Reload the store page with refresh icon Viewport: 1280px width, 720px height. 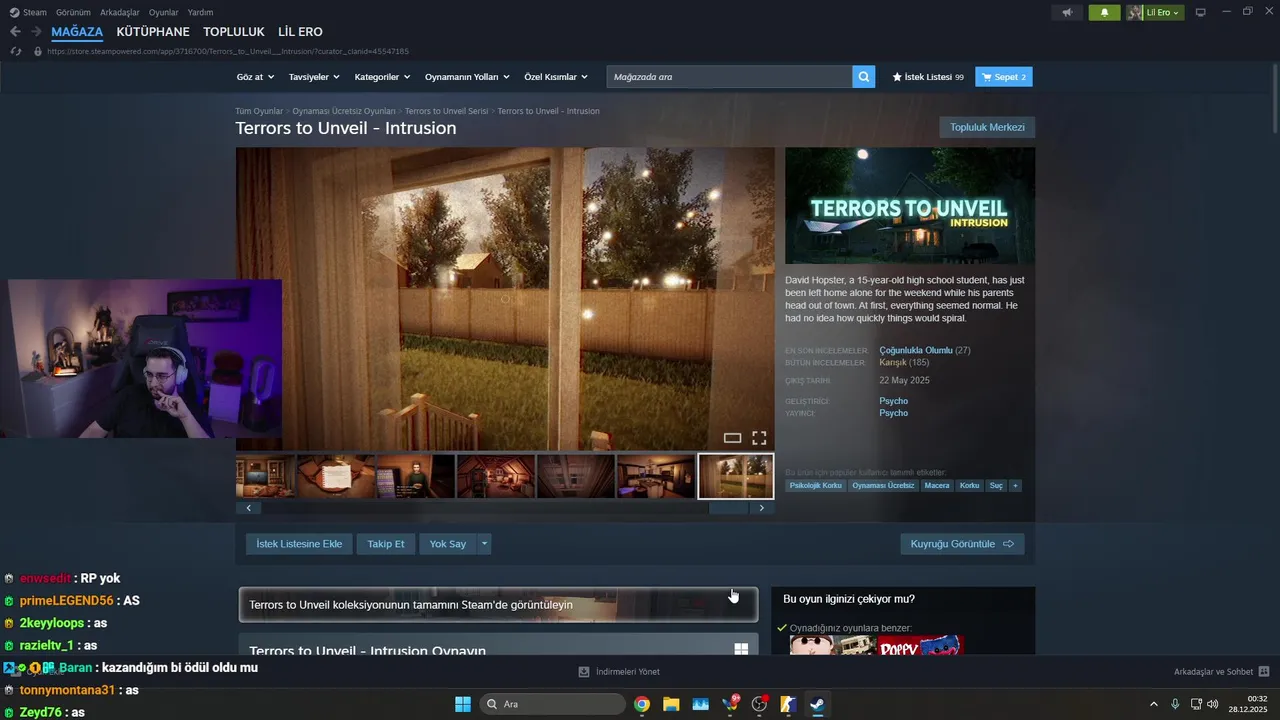pos(15,51)
